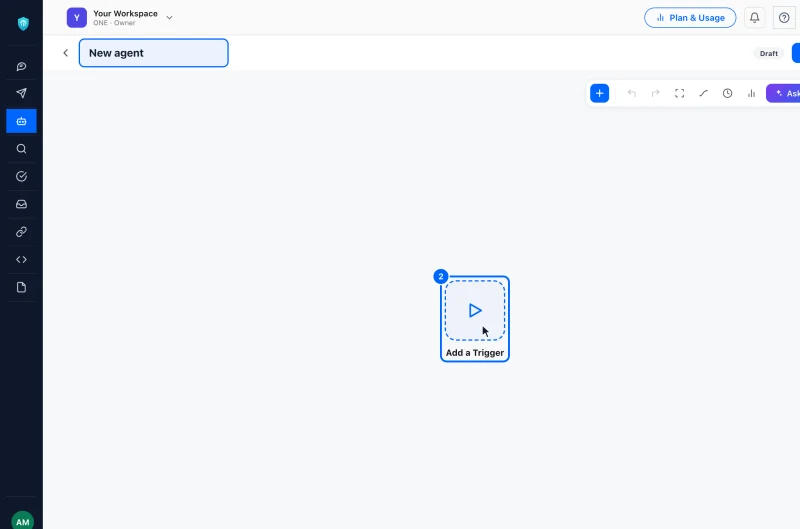Screen dimensions: 800x529
Task: Click the undo arrow in the canvas toolbar
Action: point(632,93)
